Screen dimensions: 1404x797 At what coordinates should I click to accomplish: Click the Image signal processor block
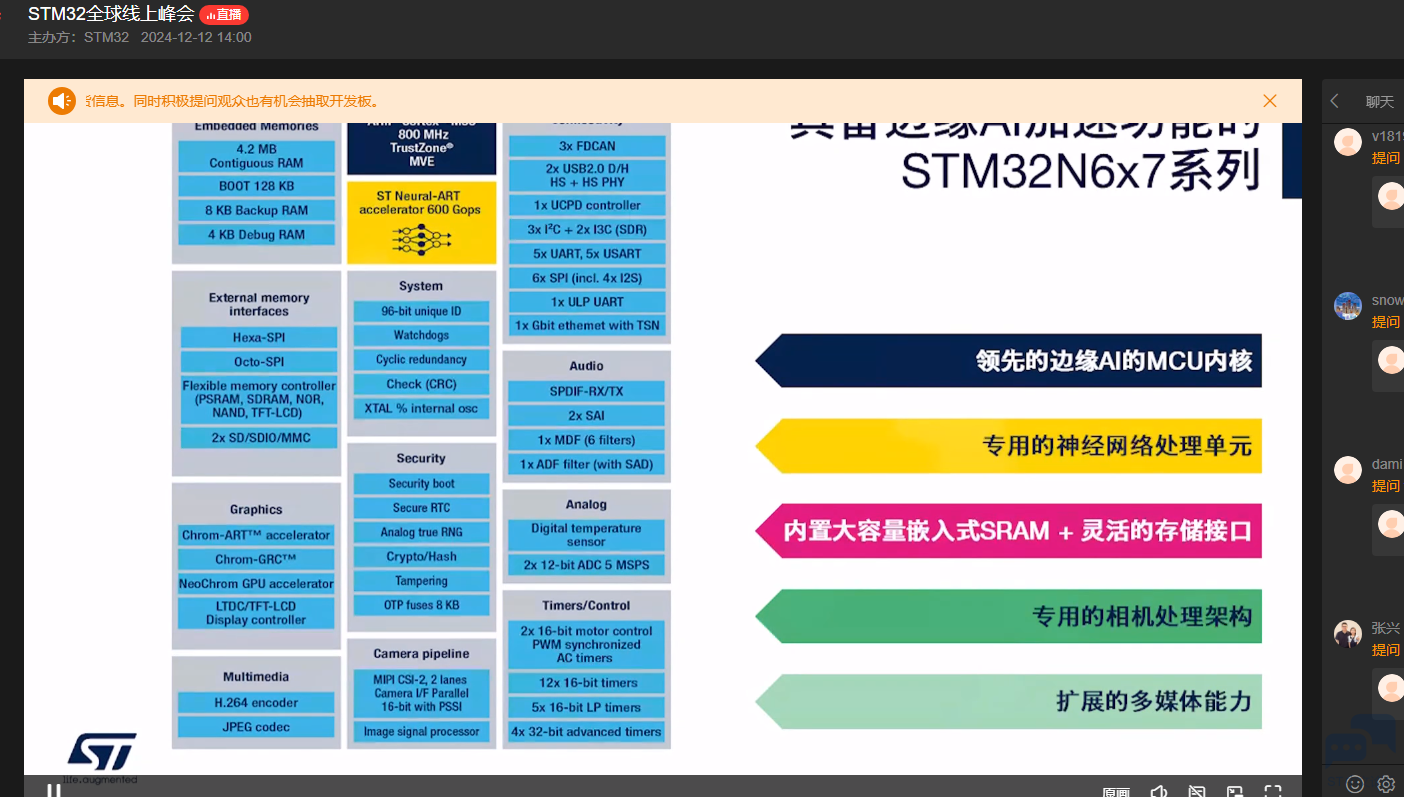coord(421,732)
